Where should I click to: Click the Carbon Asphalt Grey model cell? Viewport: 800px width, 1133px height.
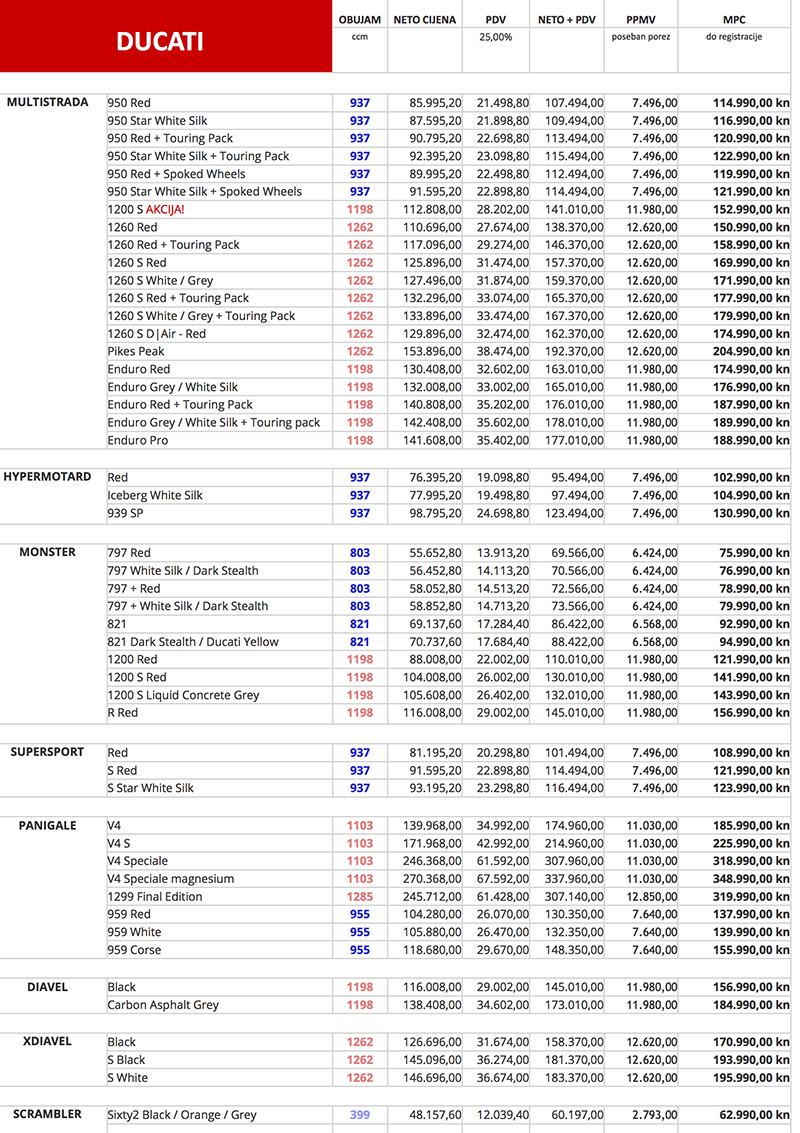(163, 1005)
